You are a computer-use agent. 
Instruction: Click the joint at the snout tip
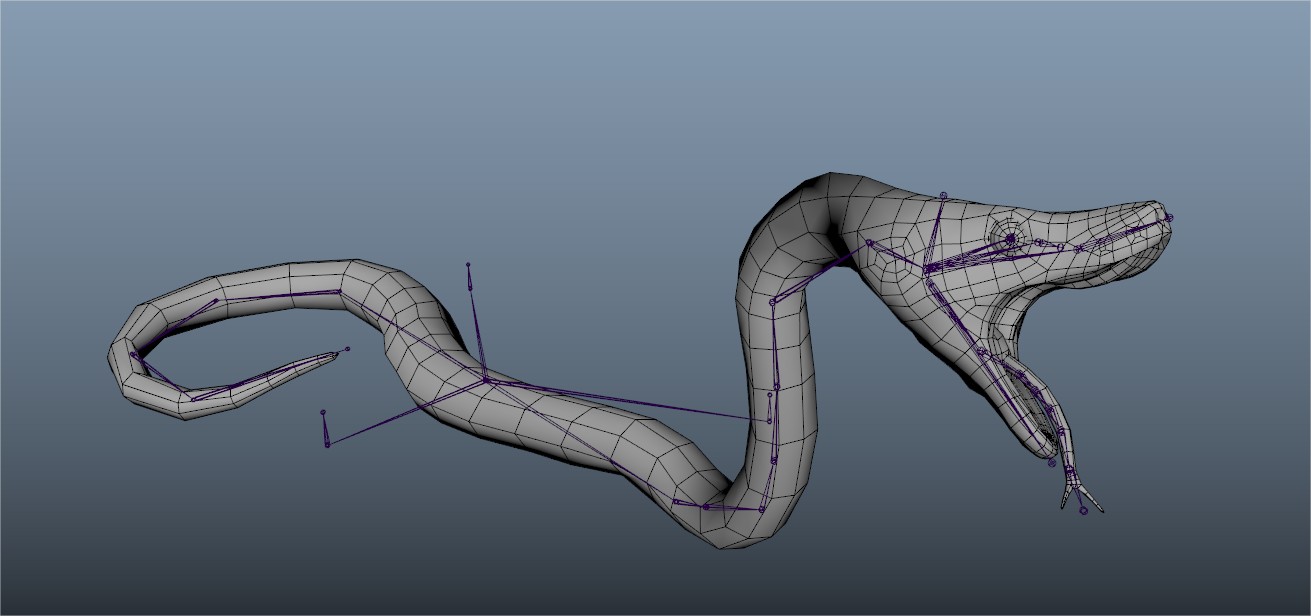pos(1170,217)
